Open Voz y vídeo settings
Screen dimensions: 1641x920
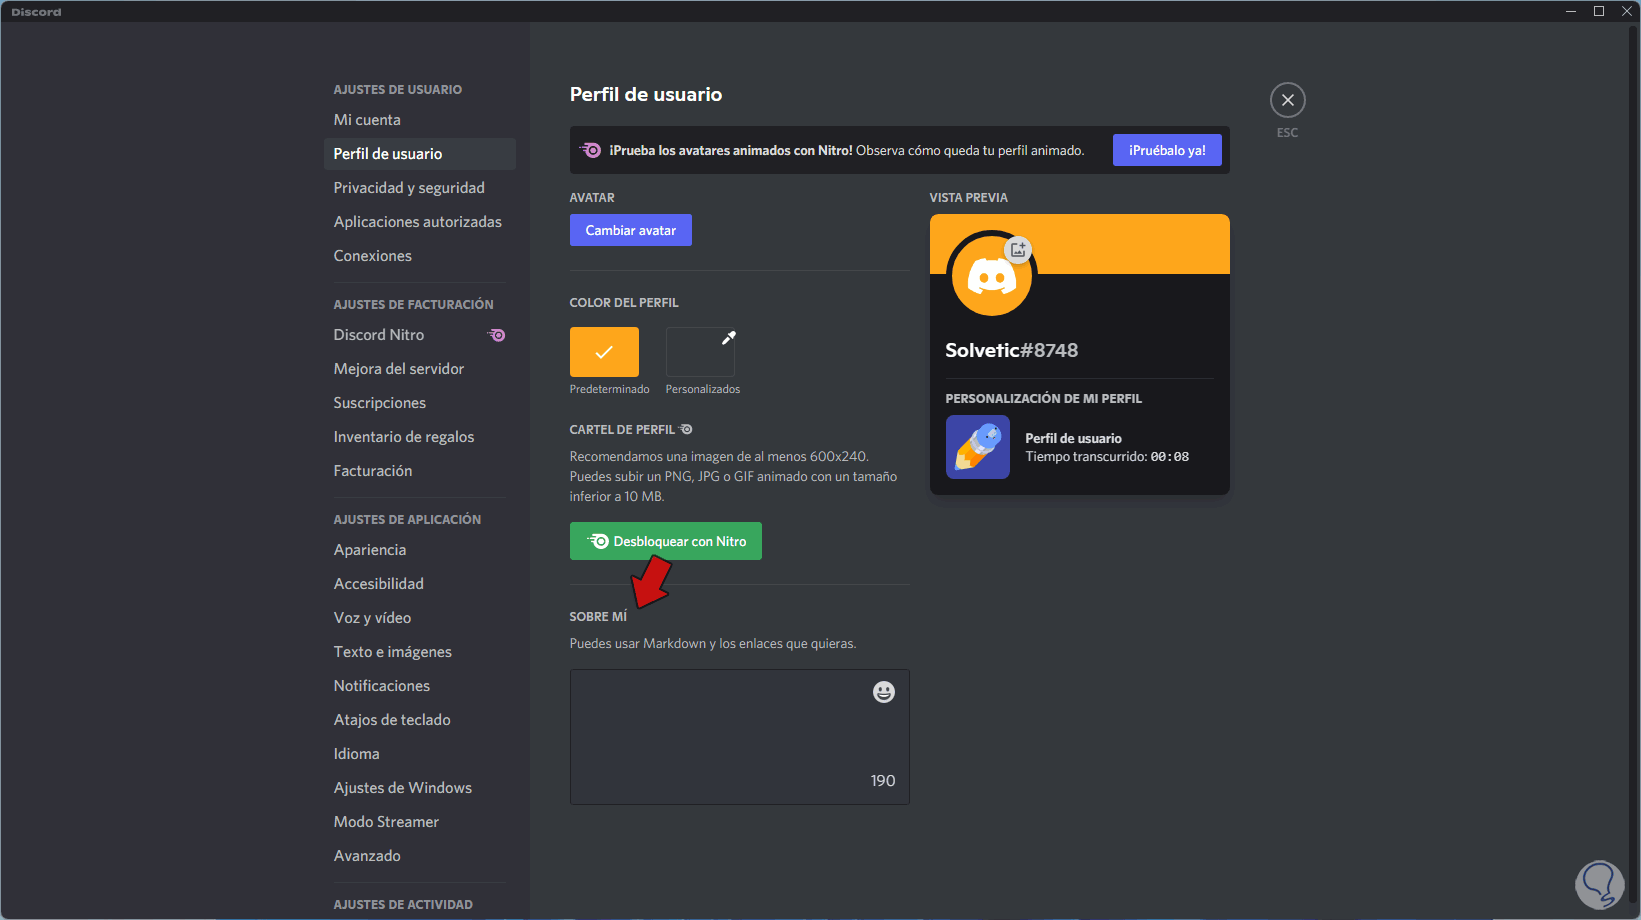tap(420, 618)
